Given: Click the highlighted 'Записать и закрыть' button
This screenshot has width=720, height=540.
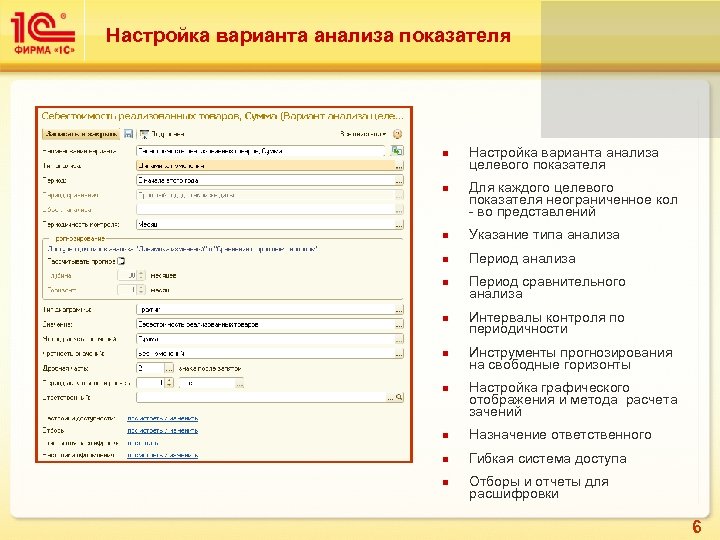Looking at the screenshot, I should point(81,134).
